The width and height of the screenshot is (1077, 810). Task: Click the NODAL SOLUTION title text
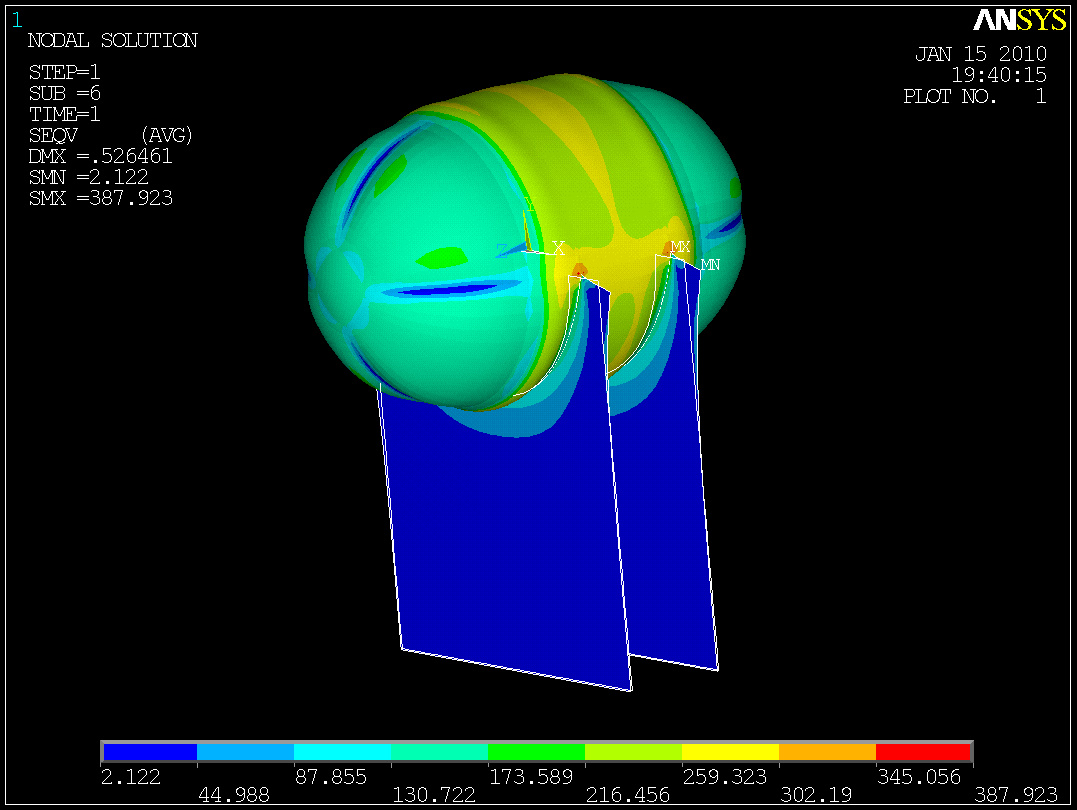pyautogui.click(x=112, y=41)
